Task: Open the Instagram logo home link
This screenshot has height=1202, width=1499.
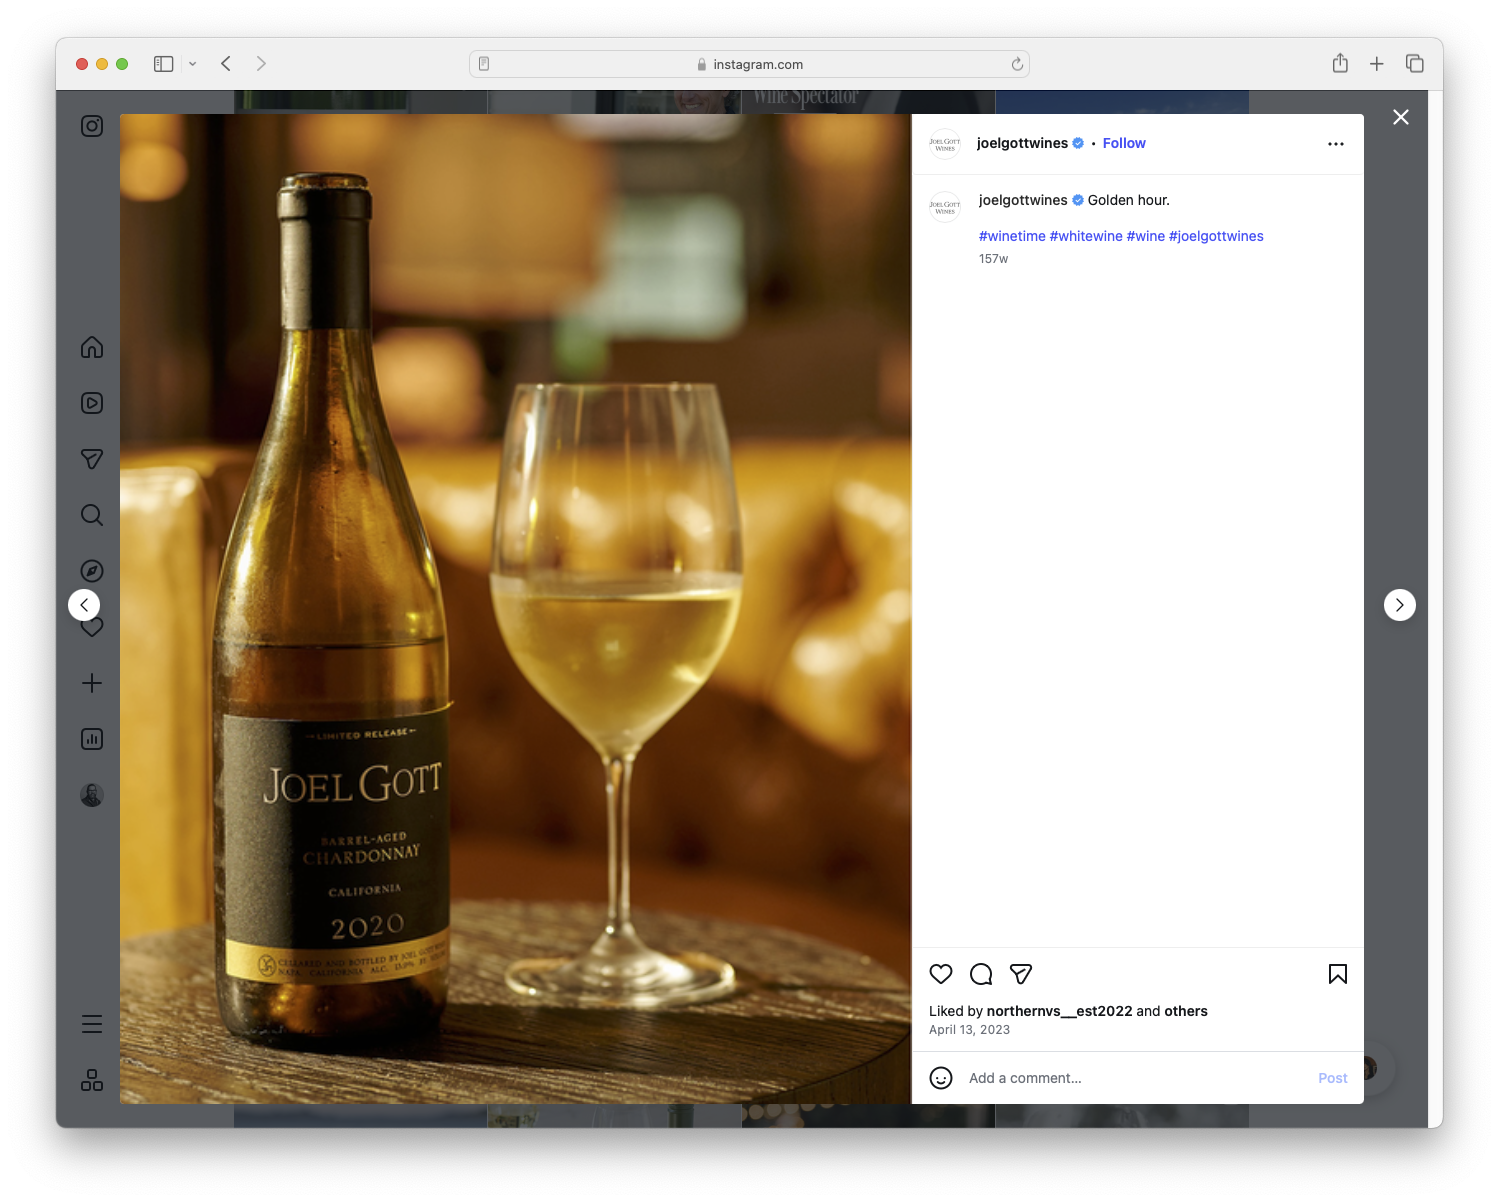Action: click(x=92, y=126)
